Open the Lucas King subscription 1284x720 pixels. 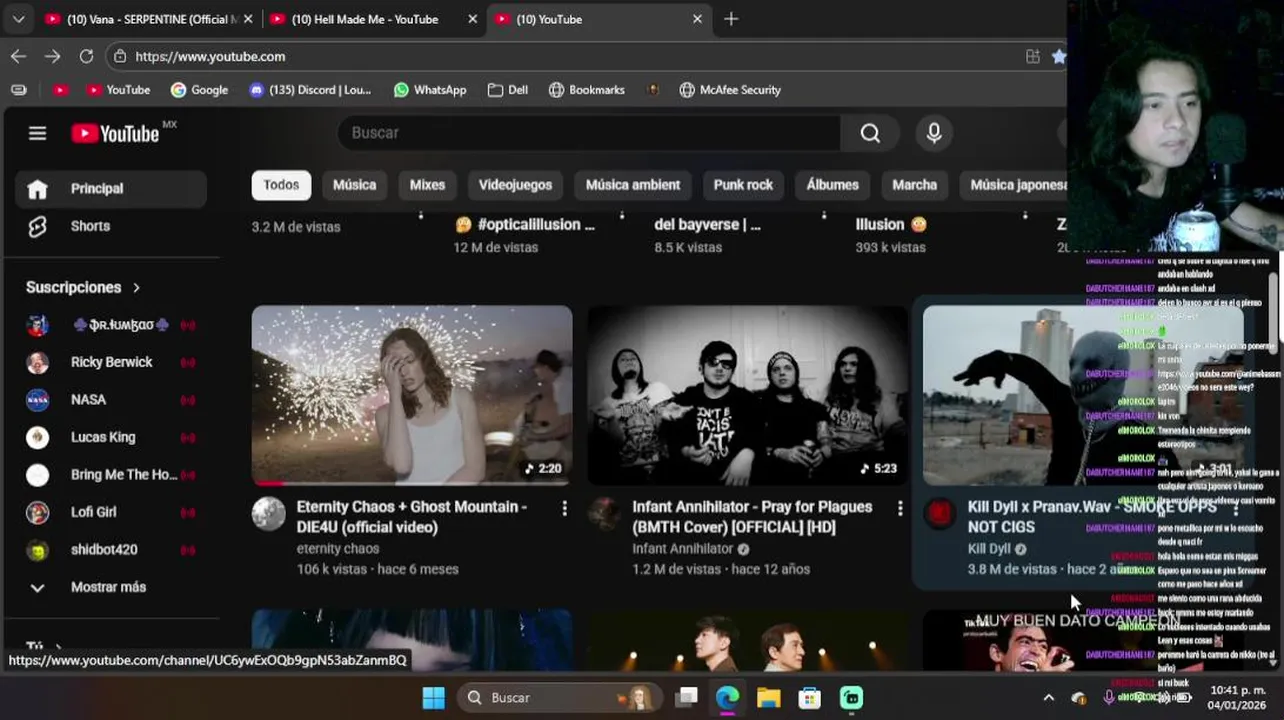(x=111, y=437)
